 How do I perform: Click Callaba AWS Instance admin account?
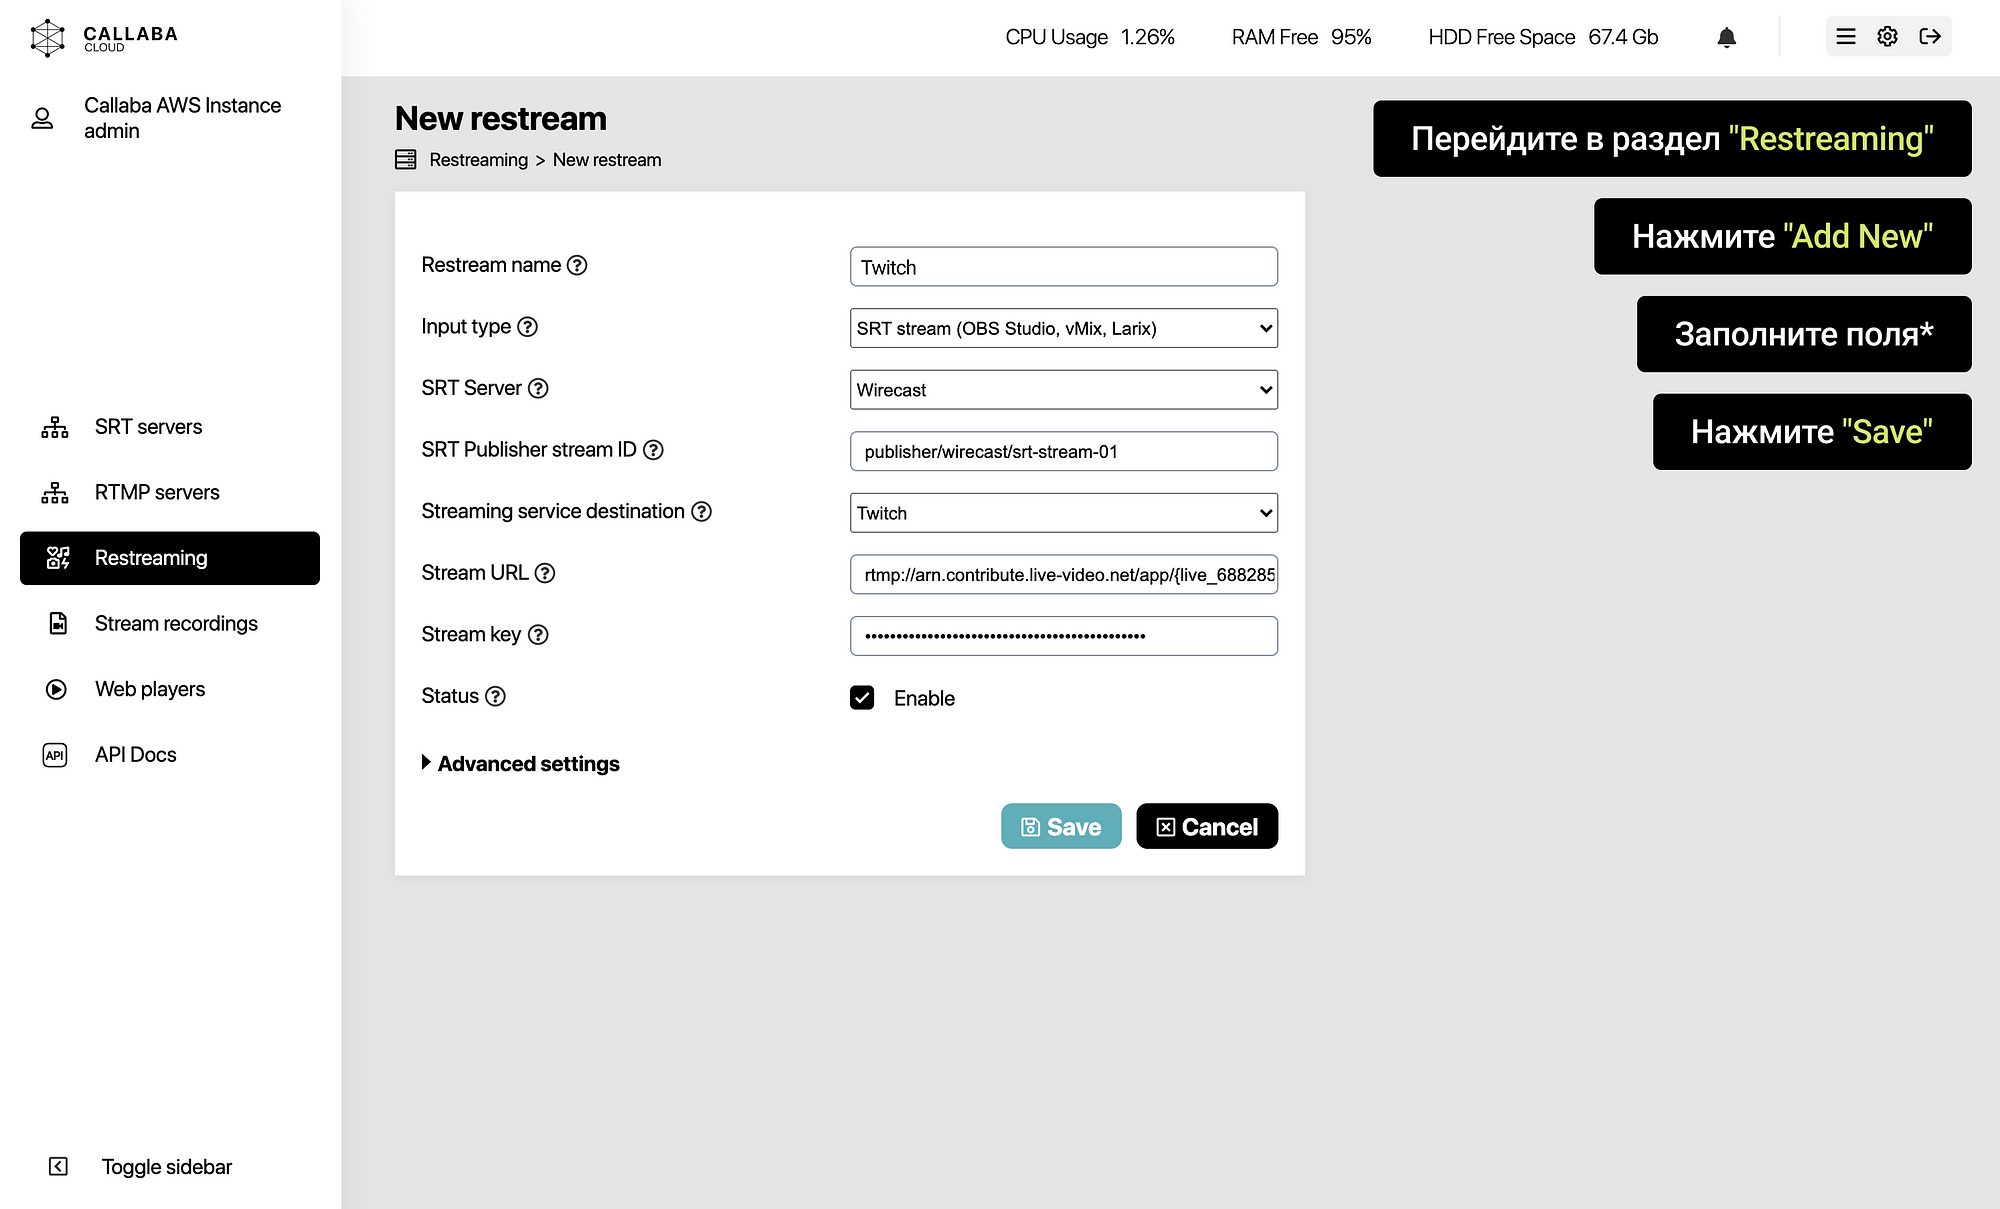(x=182, y=118)
